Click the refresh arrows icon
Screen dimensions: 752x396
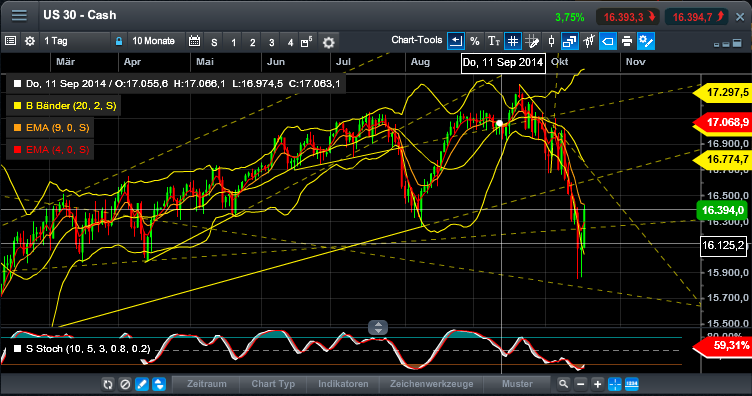(x=108, y=384)
